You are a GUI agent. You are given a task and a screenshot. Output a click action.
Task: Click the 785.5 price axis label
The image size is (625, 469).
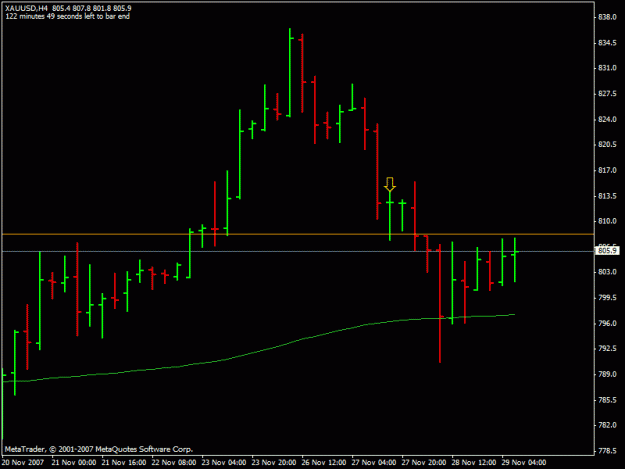[x=607, y=400]
